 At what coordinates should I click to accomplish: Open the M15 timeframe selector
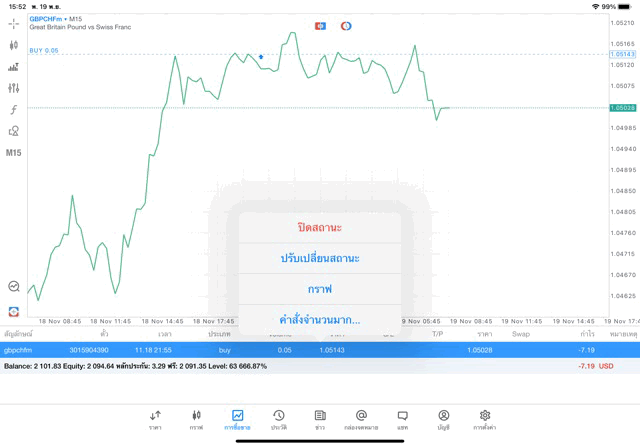14,153
